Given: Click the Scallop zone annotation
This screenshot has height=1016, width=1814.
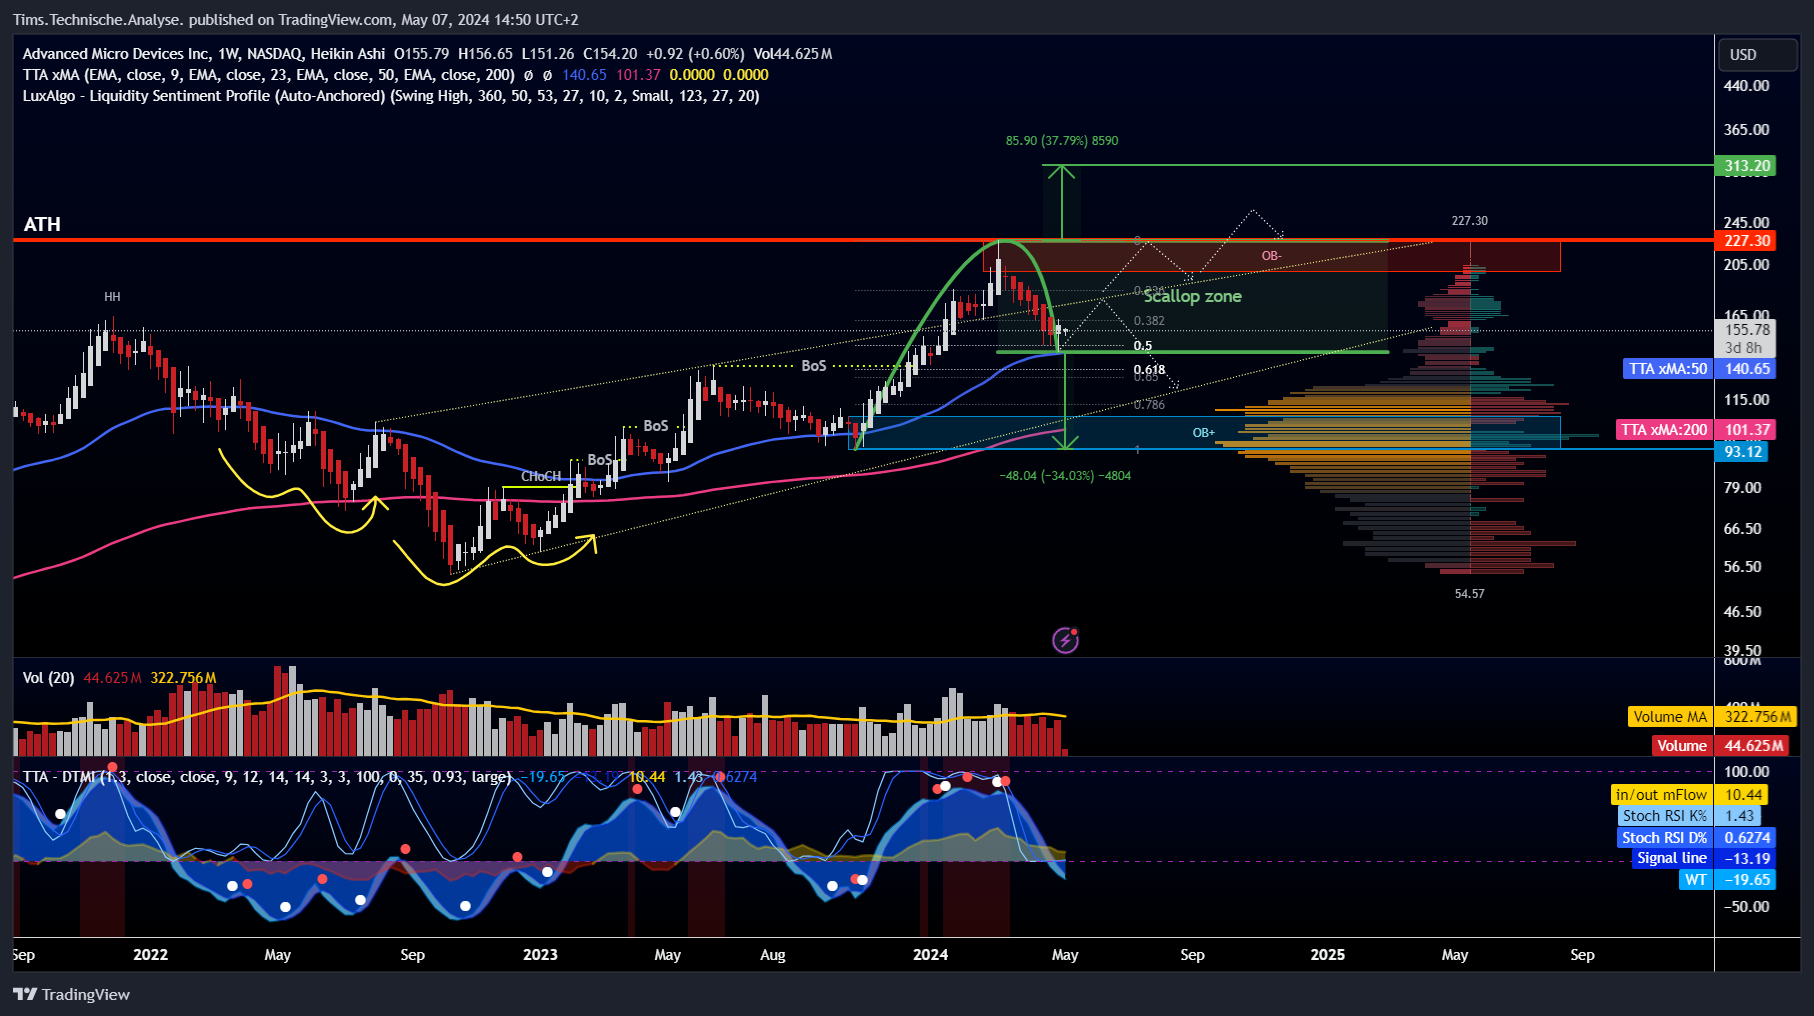Looking at the screenshot, I should (1193, 296).
